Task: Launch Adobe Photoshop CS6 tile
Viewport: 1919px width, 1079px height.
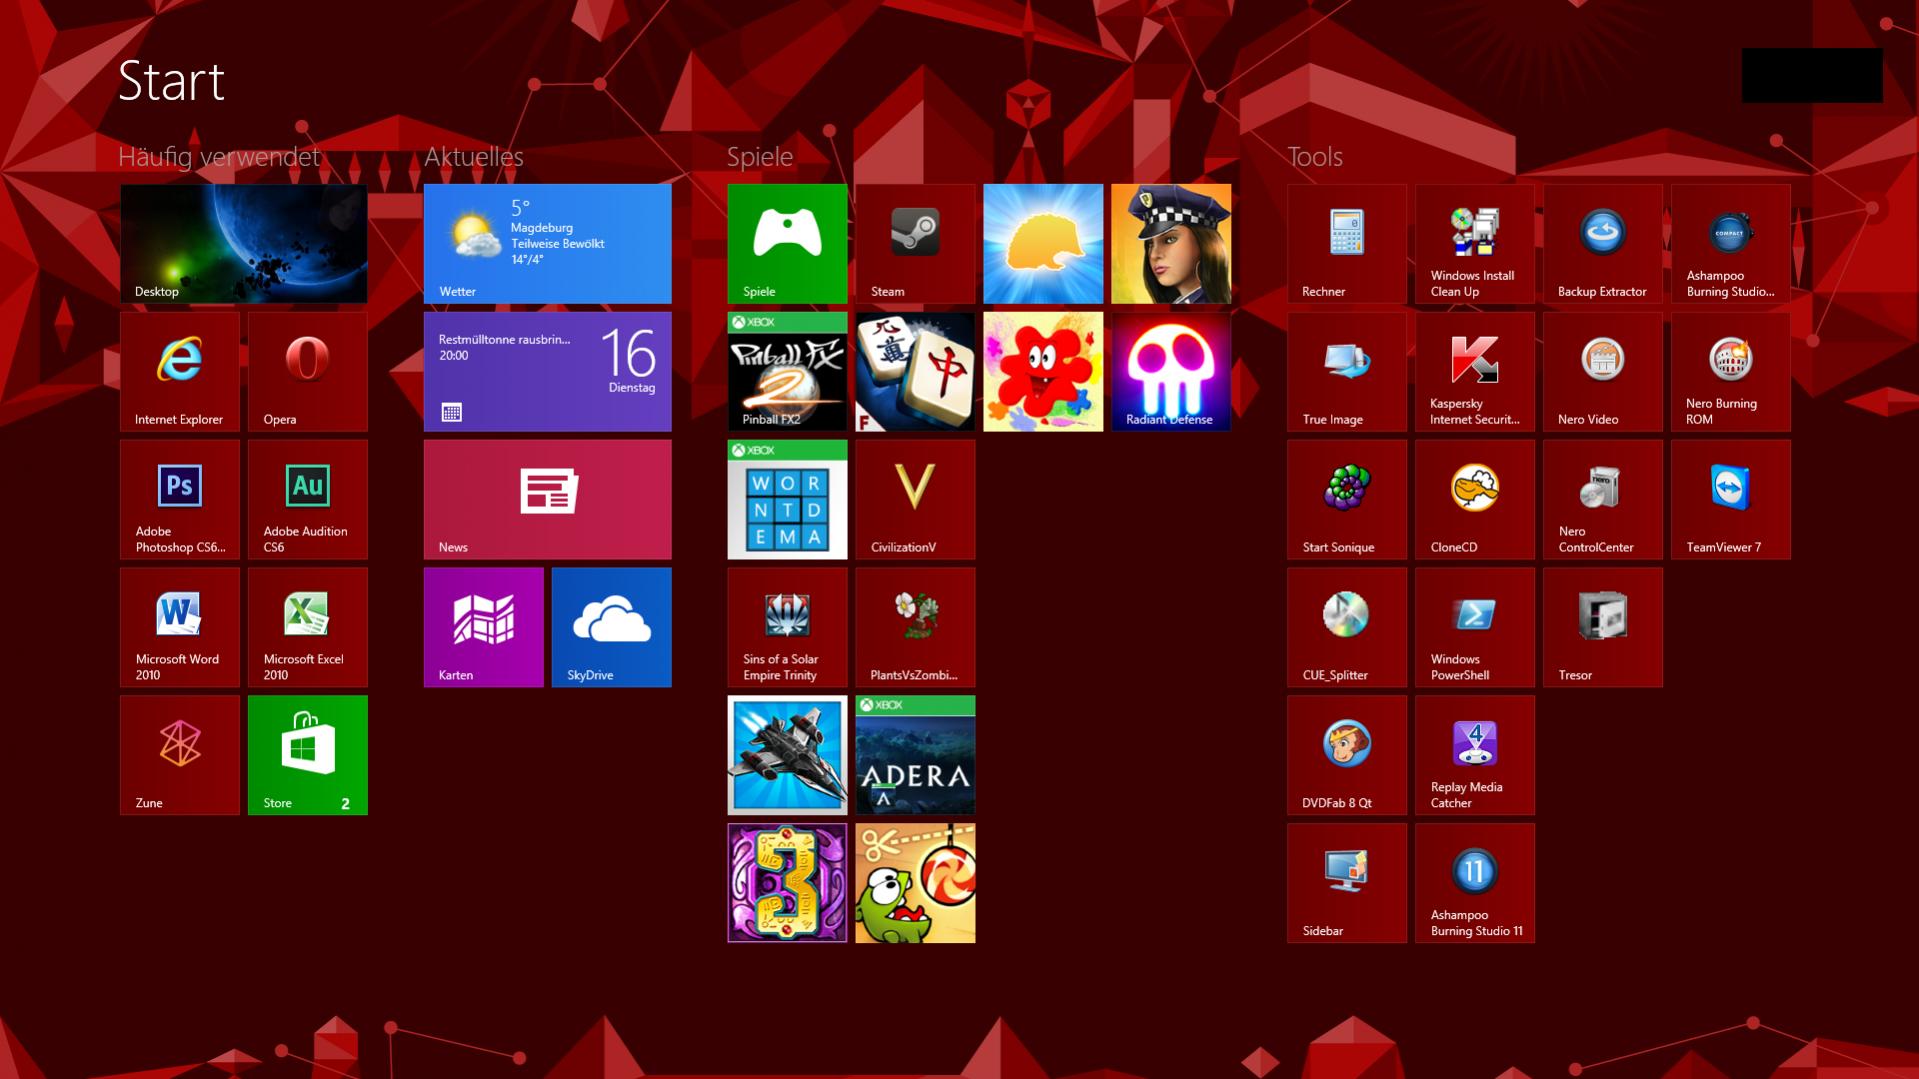Action: (x=180, y=499)
